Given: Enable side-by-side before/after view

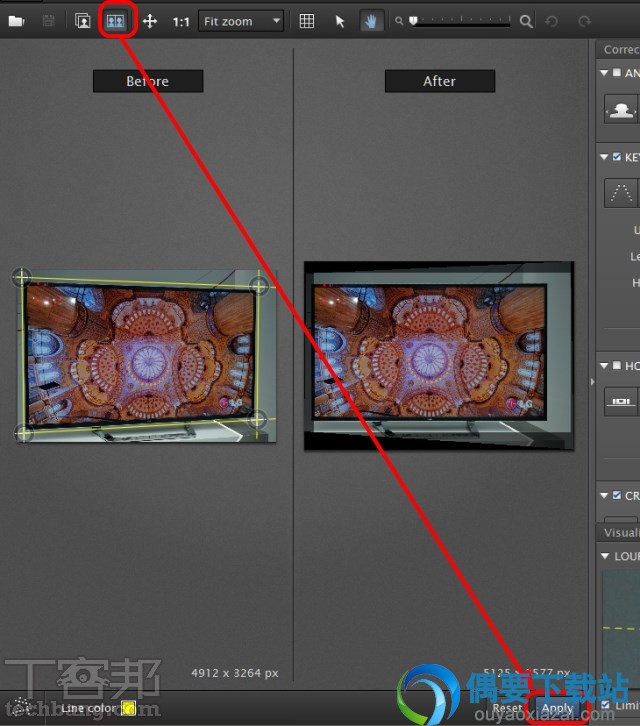Looking at the screenshot, I should click(115, 21).
